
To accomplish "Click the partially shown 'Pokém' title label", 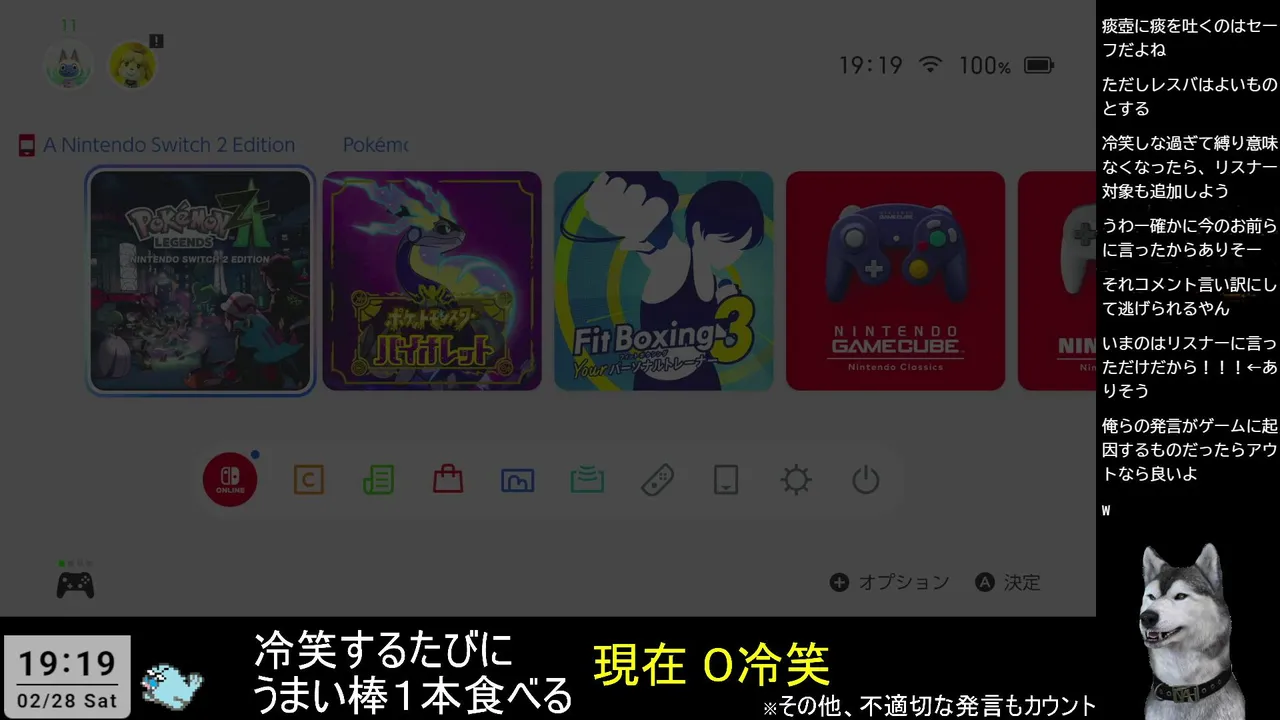I will tap(375, 145).
